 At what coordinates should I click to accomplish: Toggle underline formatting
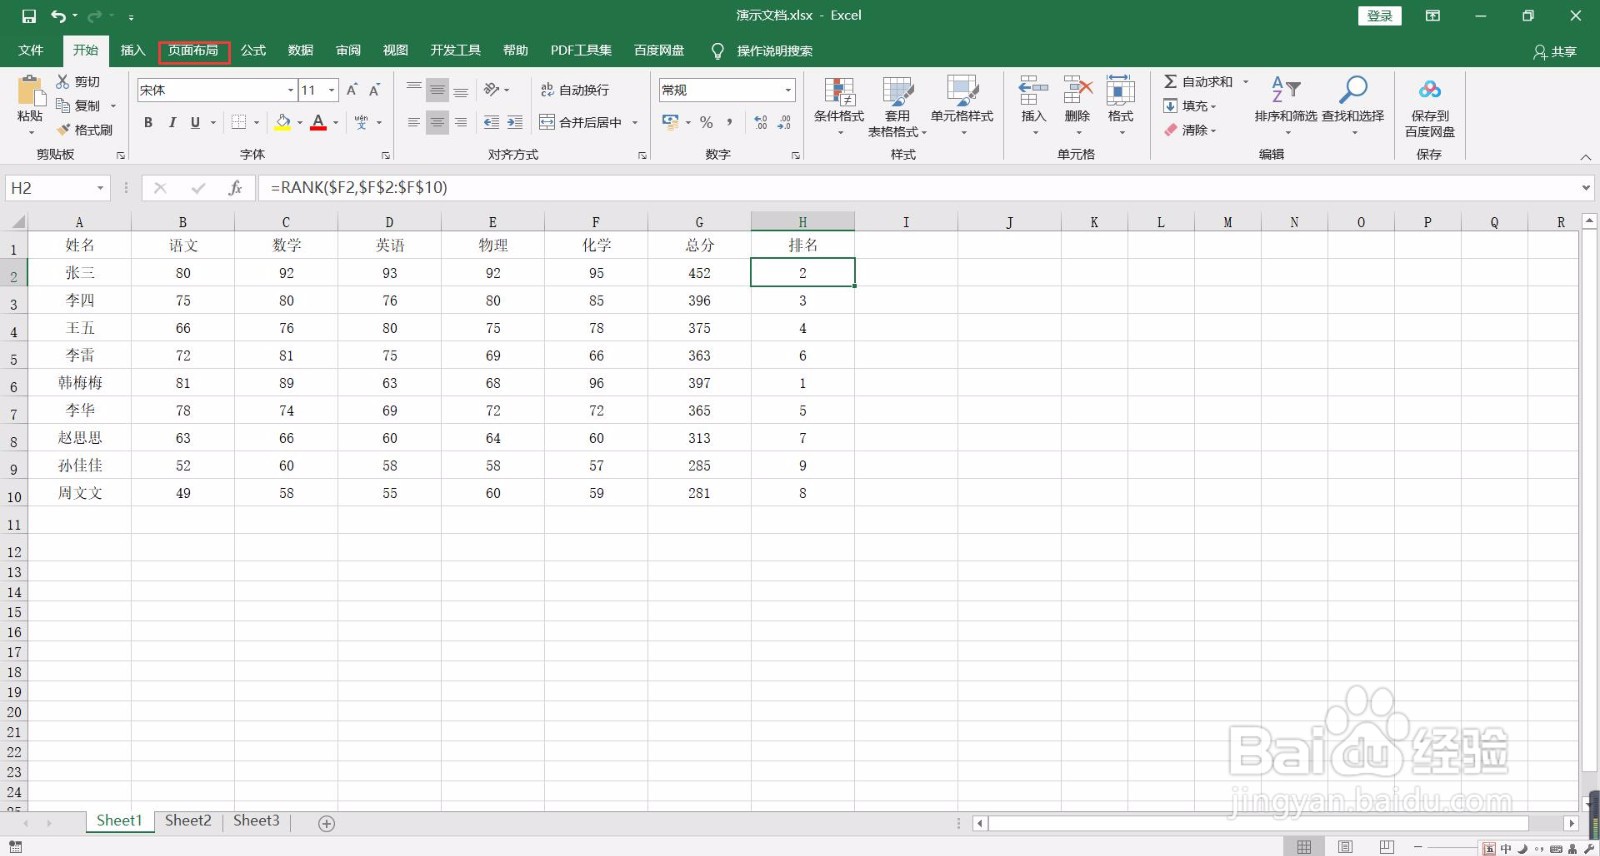(x=195, y=122)
